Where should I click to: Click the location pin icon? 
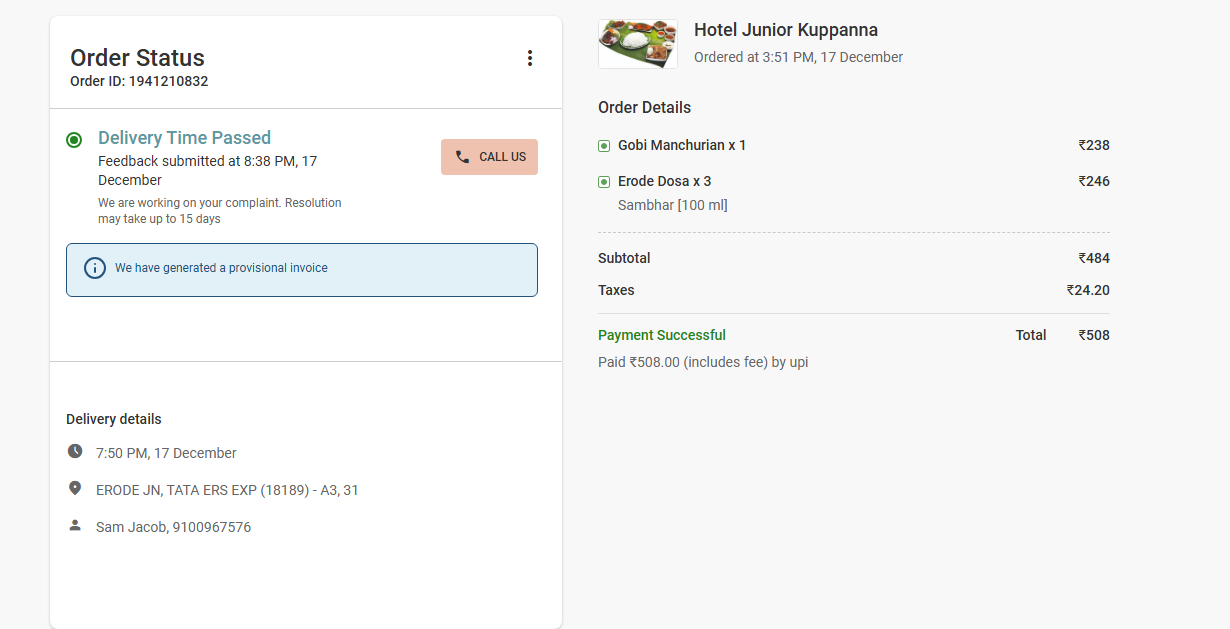pyautogui.click(x=75, y=488)
